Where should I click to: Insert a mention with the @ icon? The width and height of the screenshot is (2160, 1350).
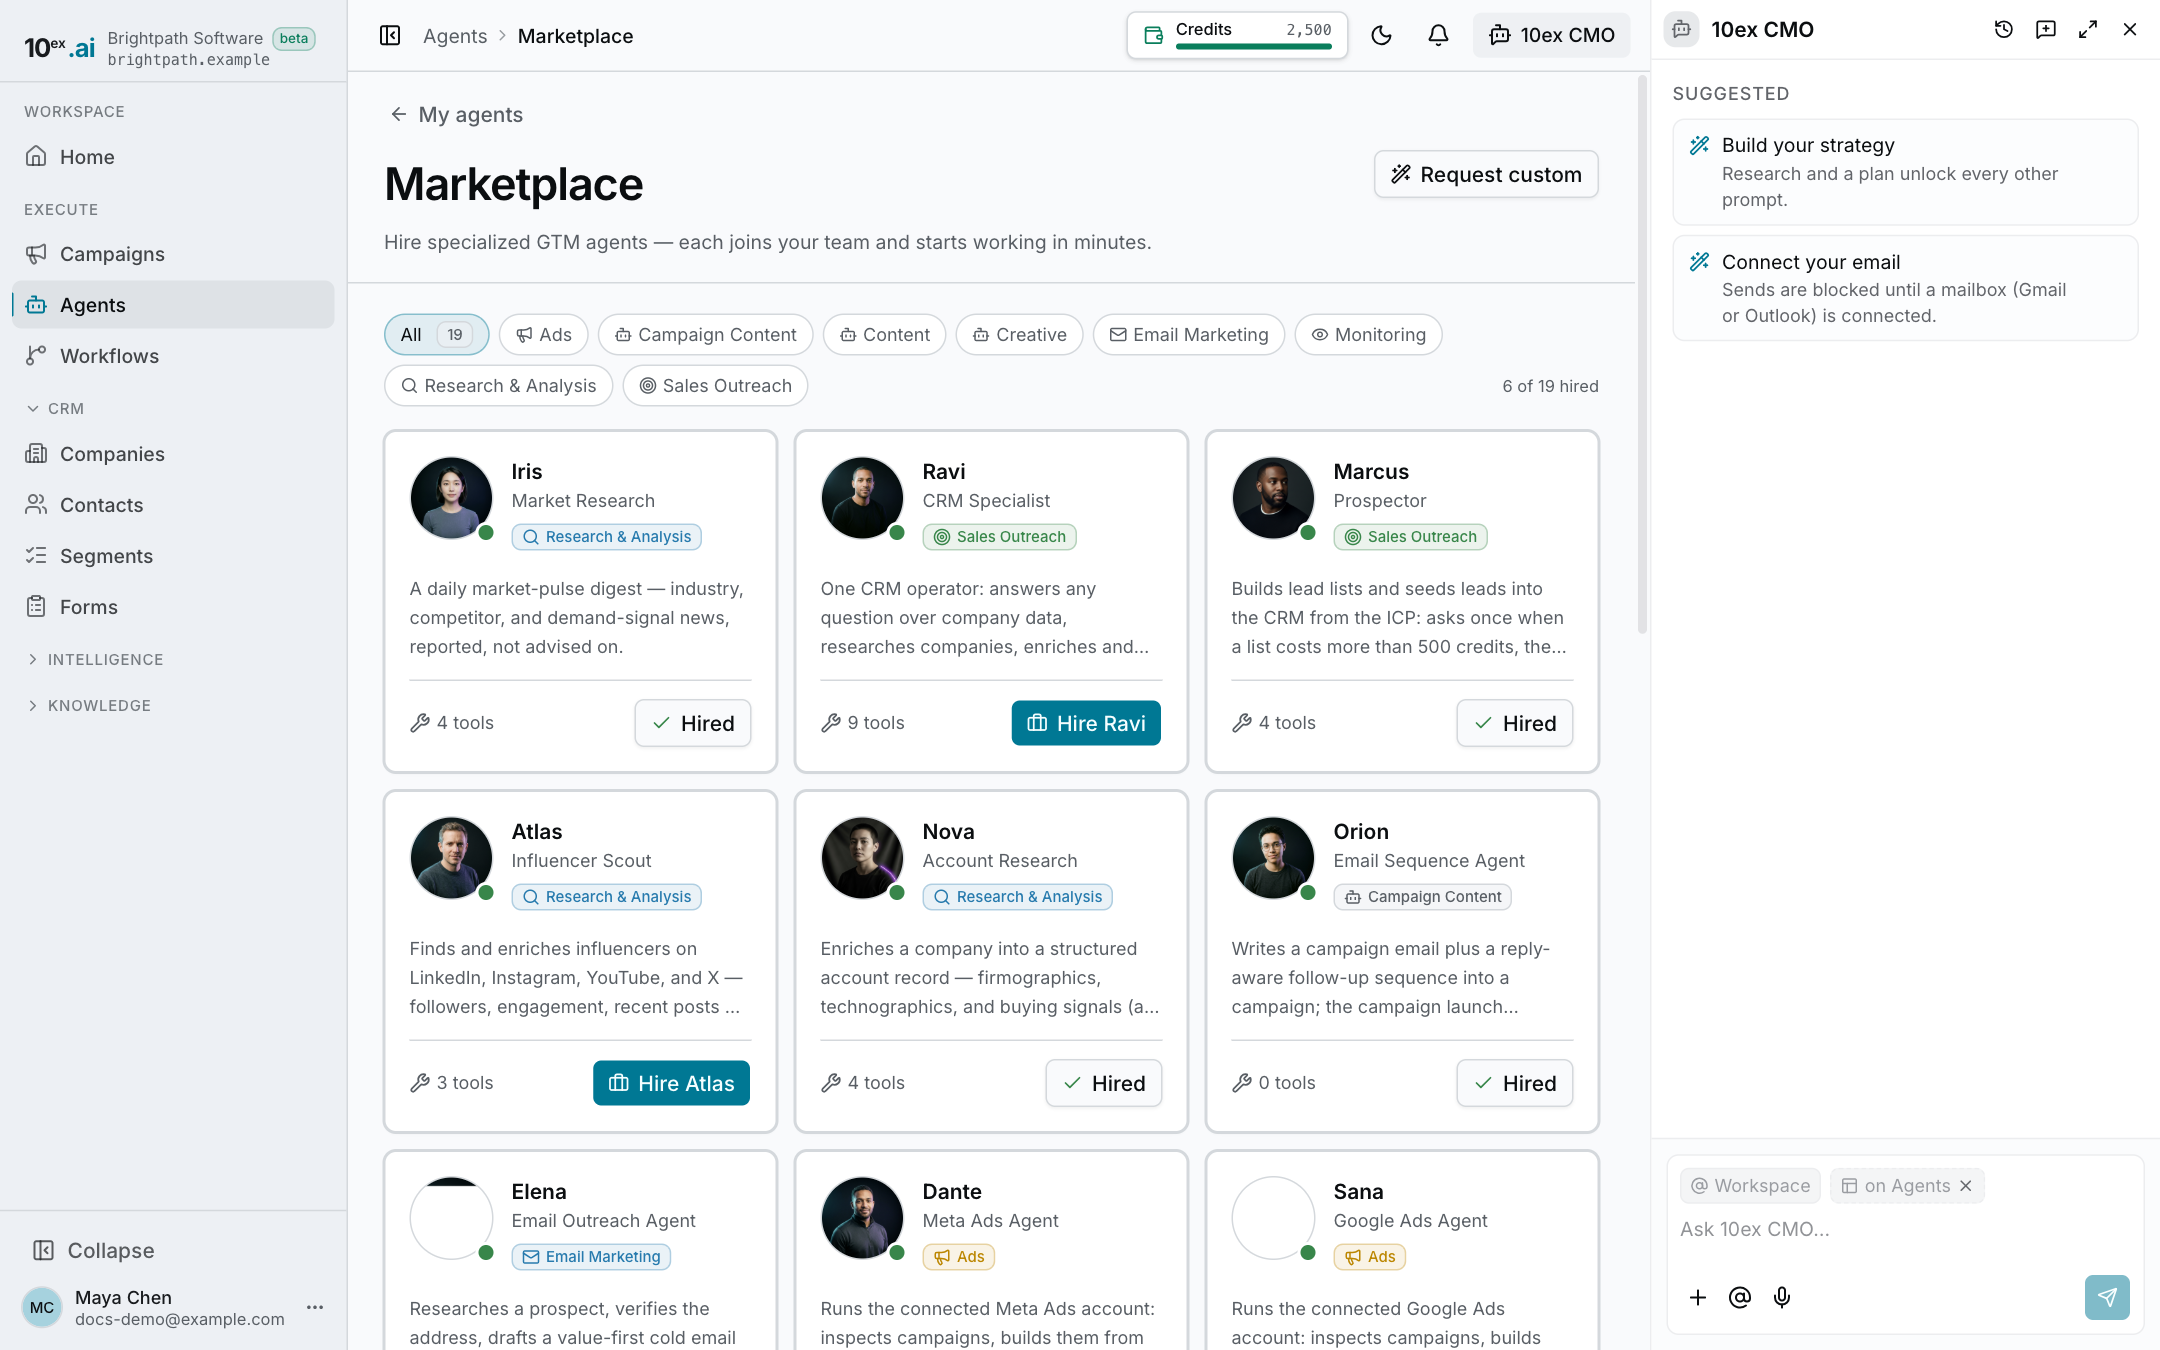pos(1740,1298)
